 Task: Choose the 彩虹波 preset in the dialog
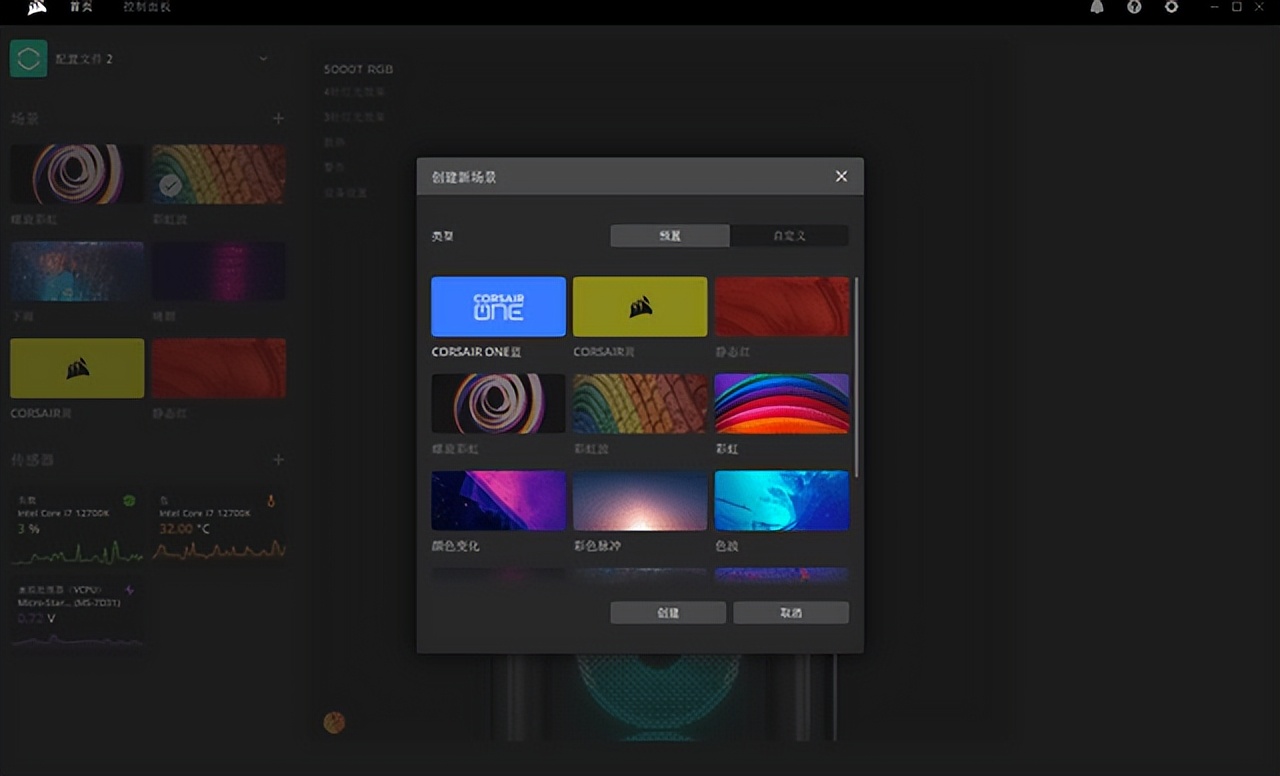(640, 403)
